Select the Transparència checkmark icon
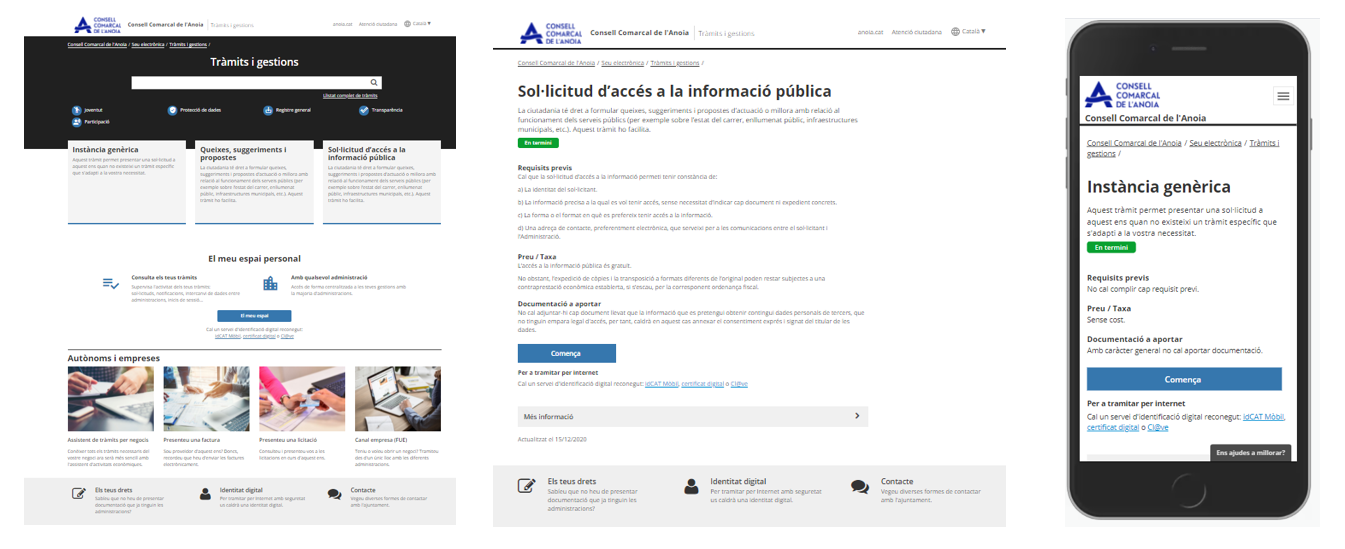Image resolution: width=1345 pixels, height=549 pixels. click(363, 110)
